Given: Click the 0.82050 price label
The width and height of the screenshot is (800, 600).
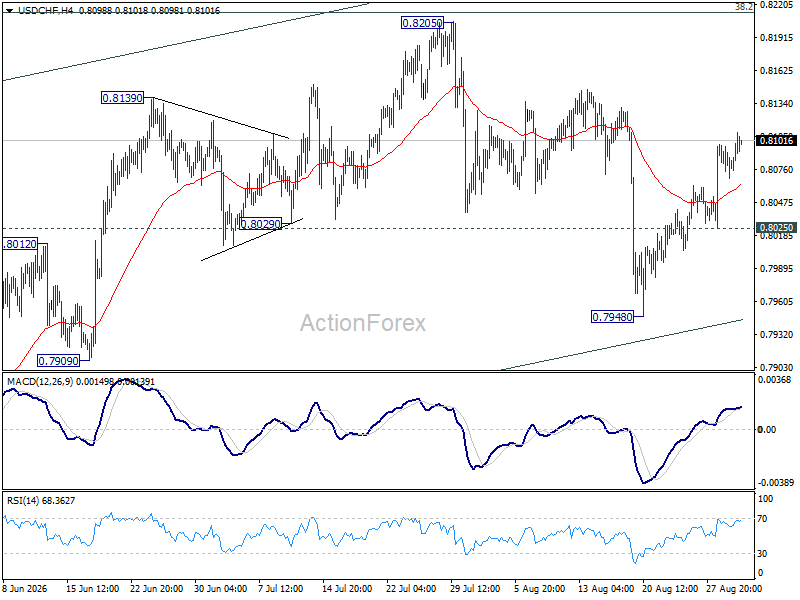Looking at the screenshot, I should tap(422, 23).
